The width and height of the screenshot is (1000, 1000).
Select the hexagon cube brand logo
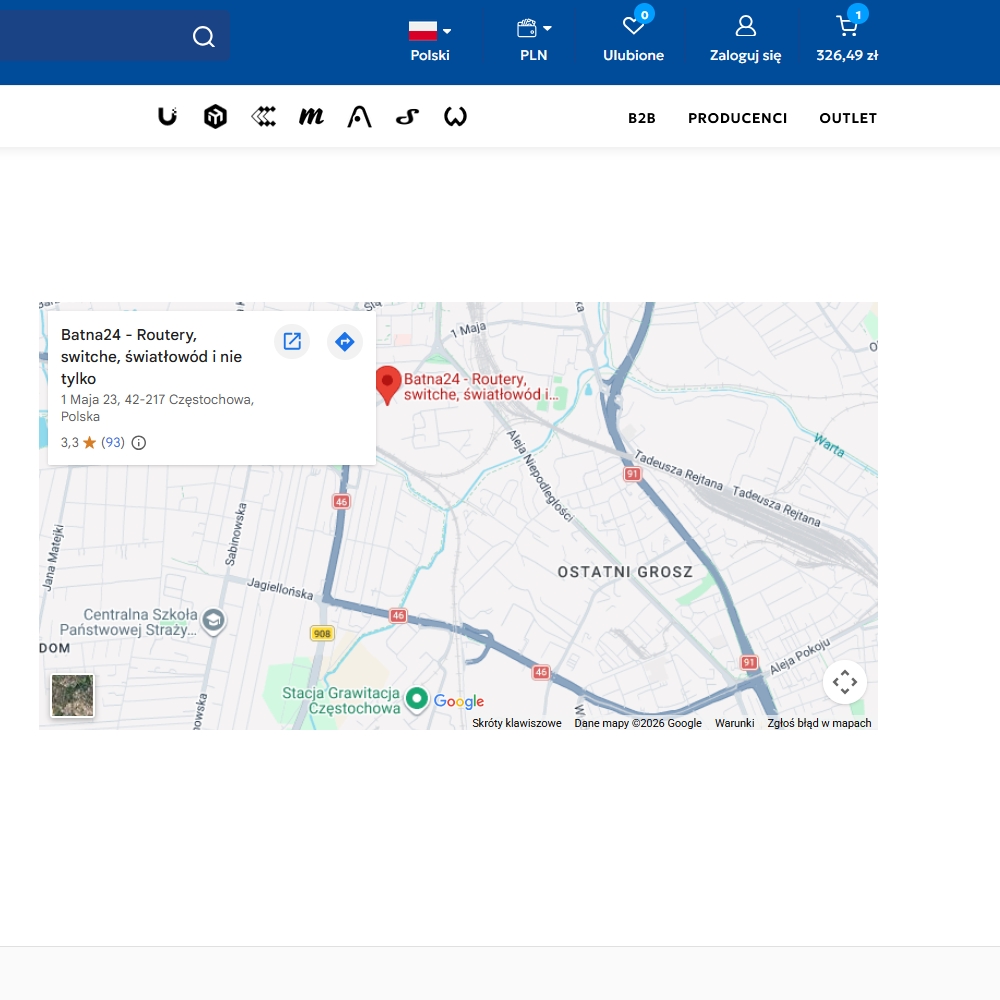(x=216, y=117)
